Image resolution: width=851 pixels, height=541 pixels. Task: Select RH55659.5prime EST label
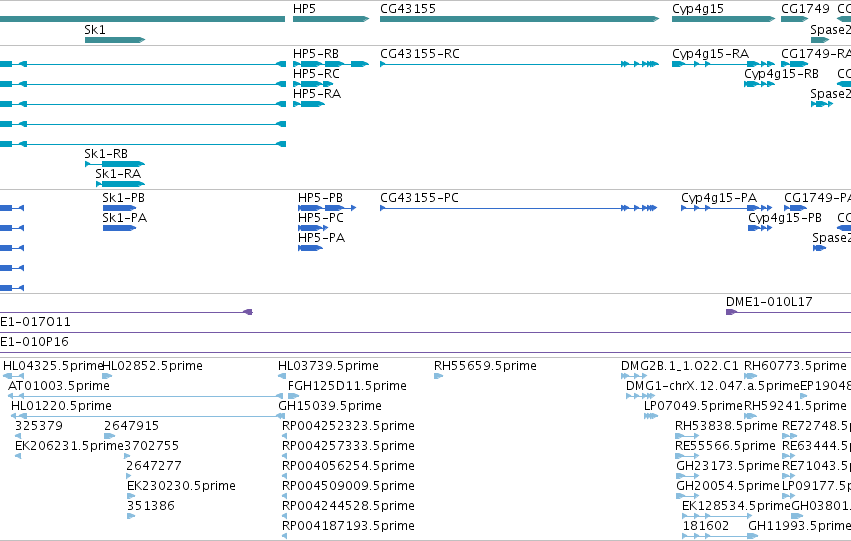point(485,366)
